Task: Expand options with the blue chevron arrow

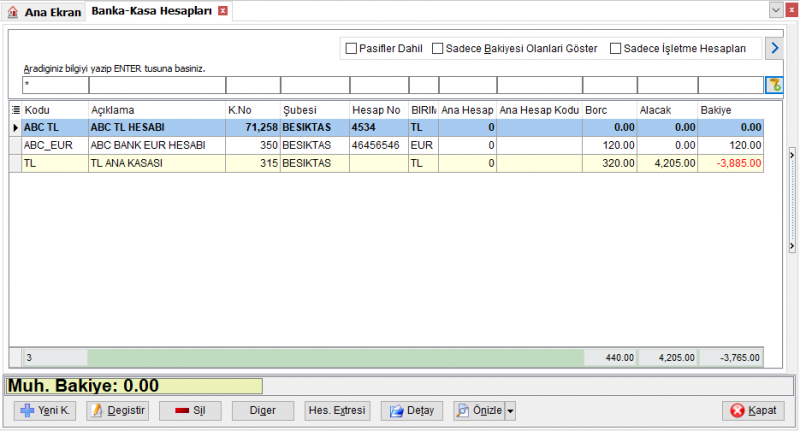Action: click(774, 48)
